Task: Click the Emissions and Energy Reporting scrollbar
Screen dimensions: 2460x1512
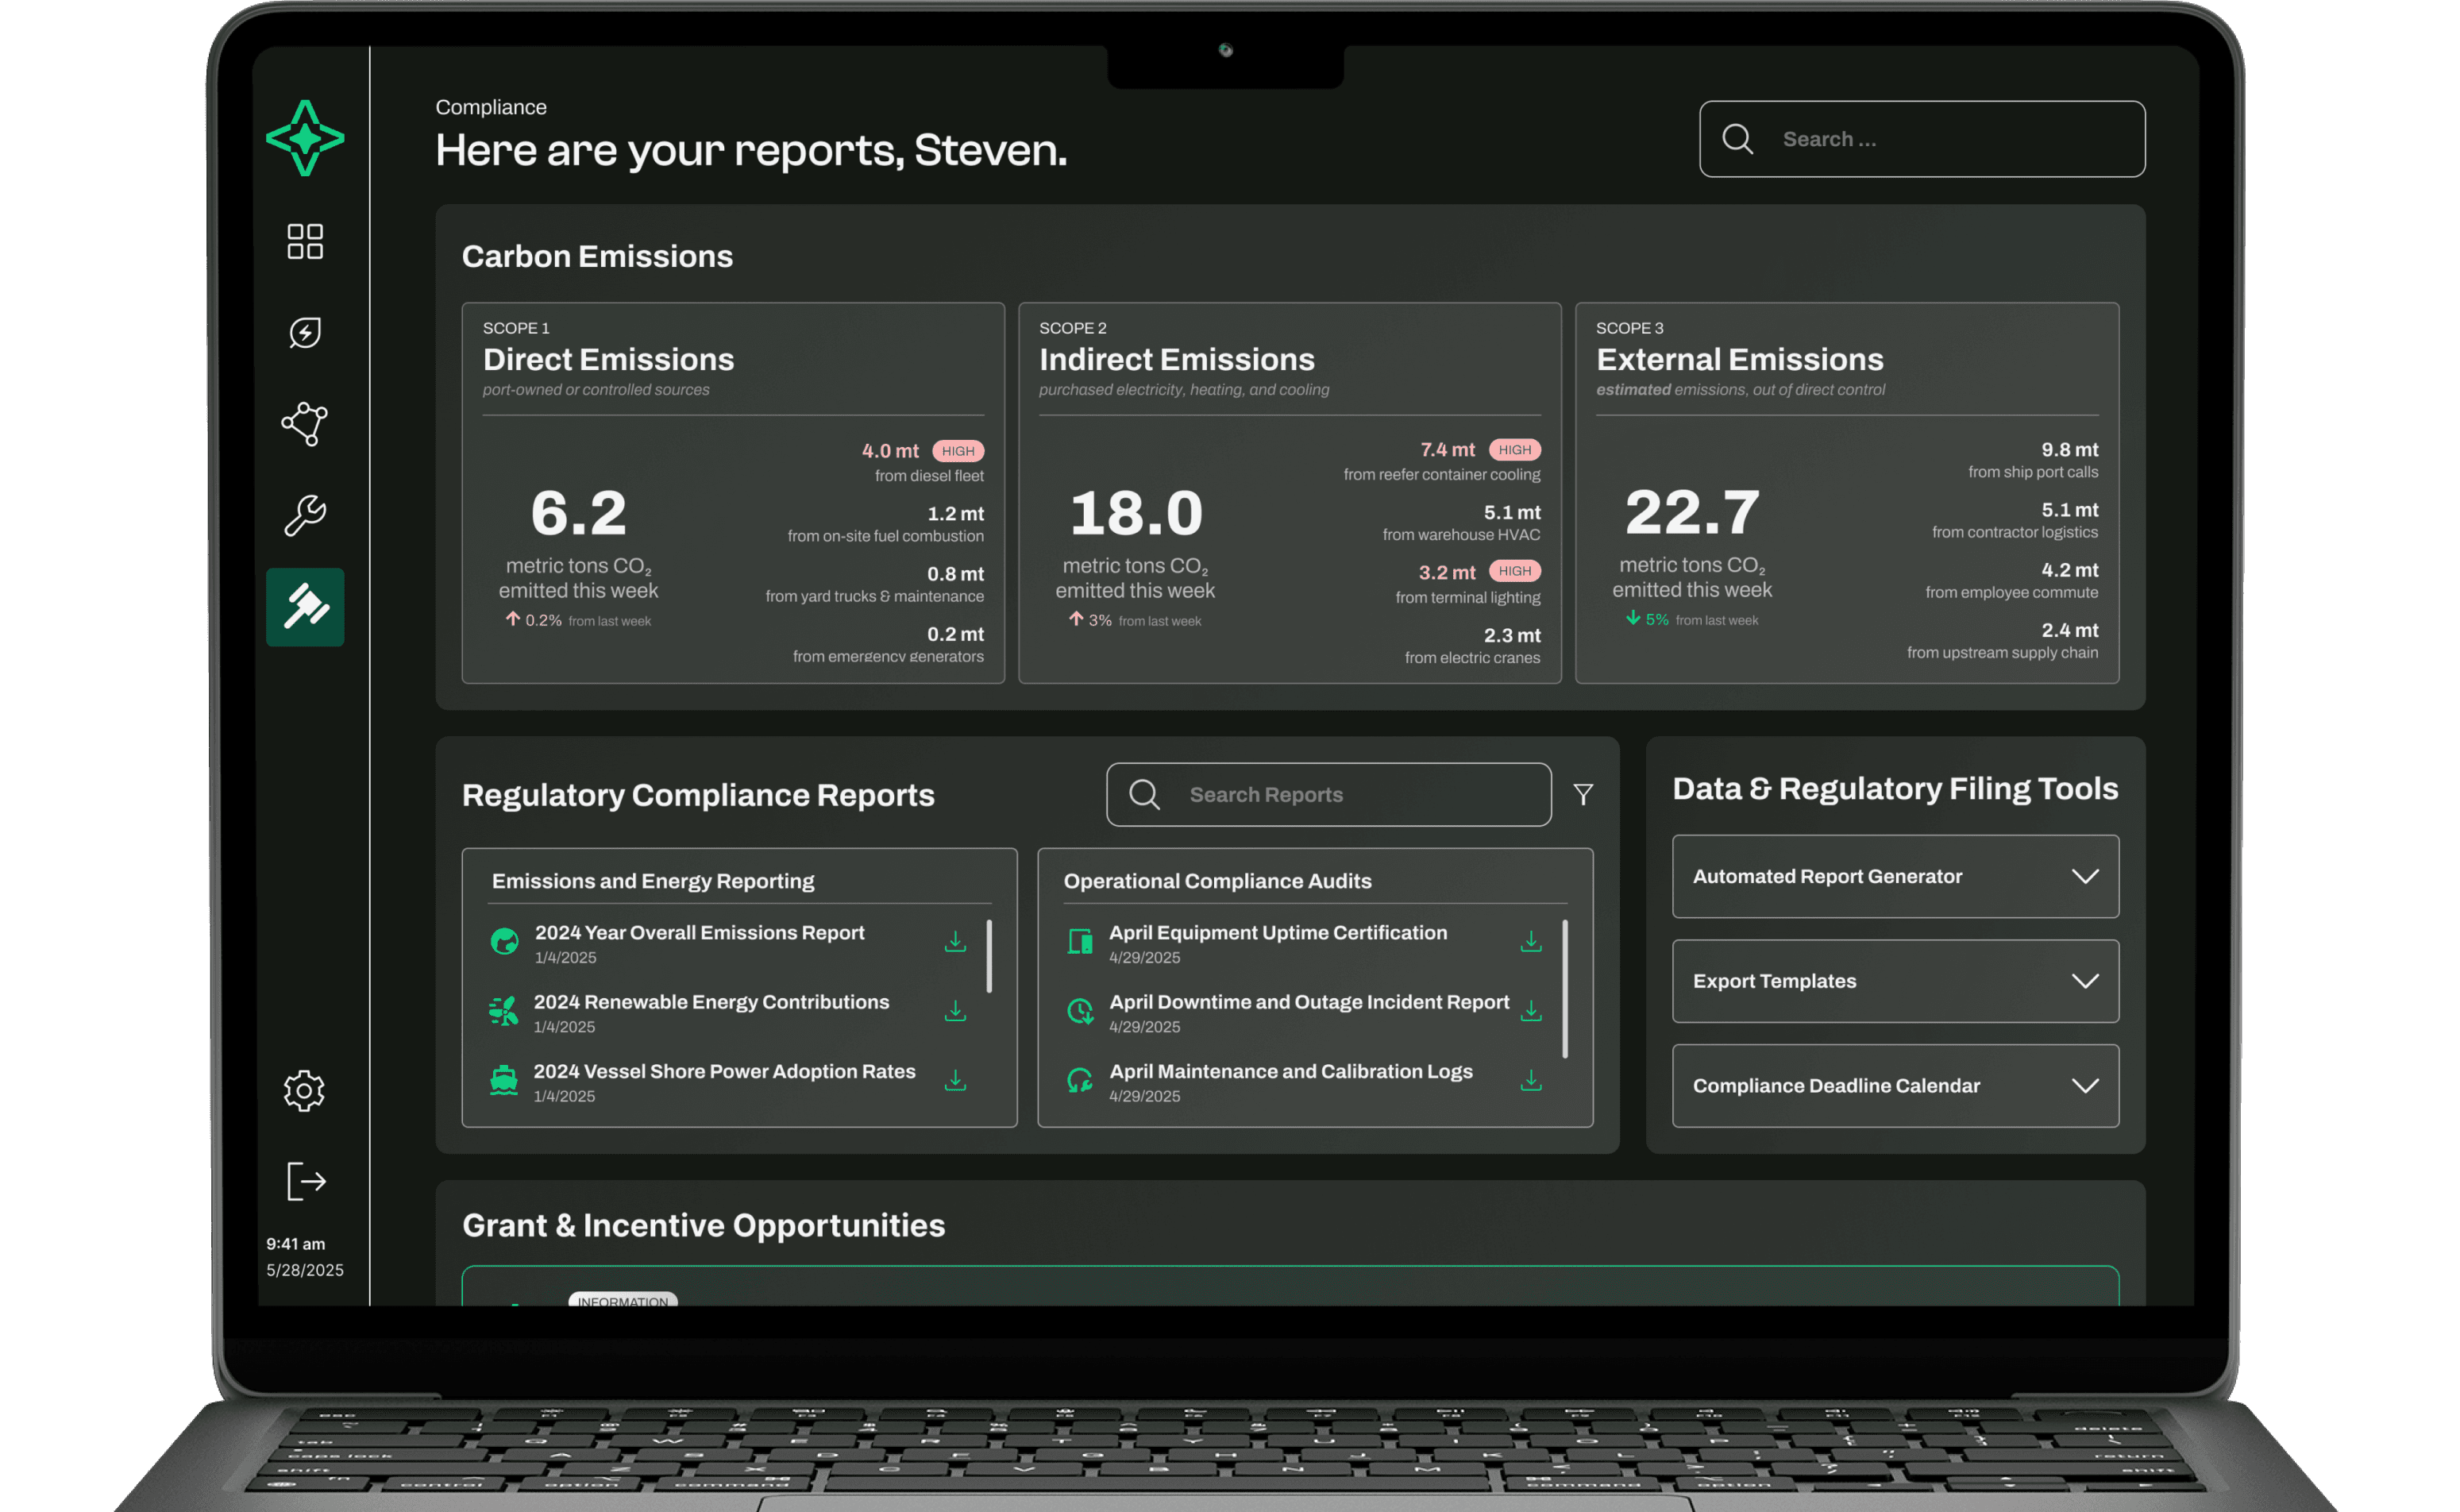Action: pos(989,956)
